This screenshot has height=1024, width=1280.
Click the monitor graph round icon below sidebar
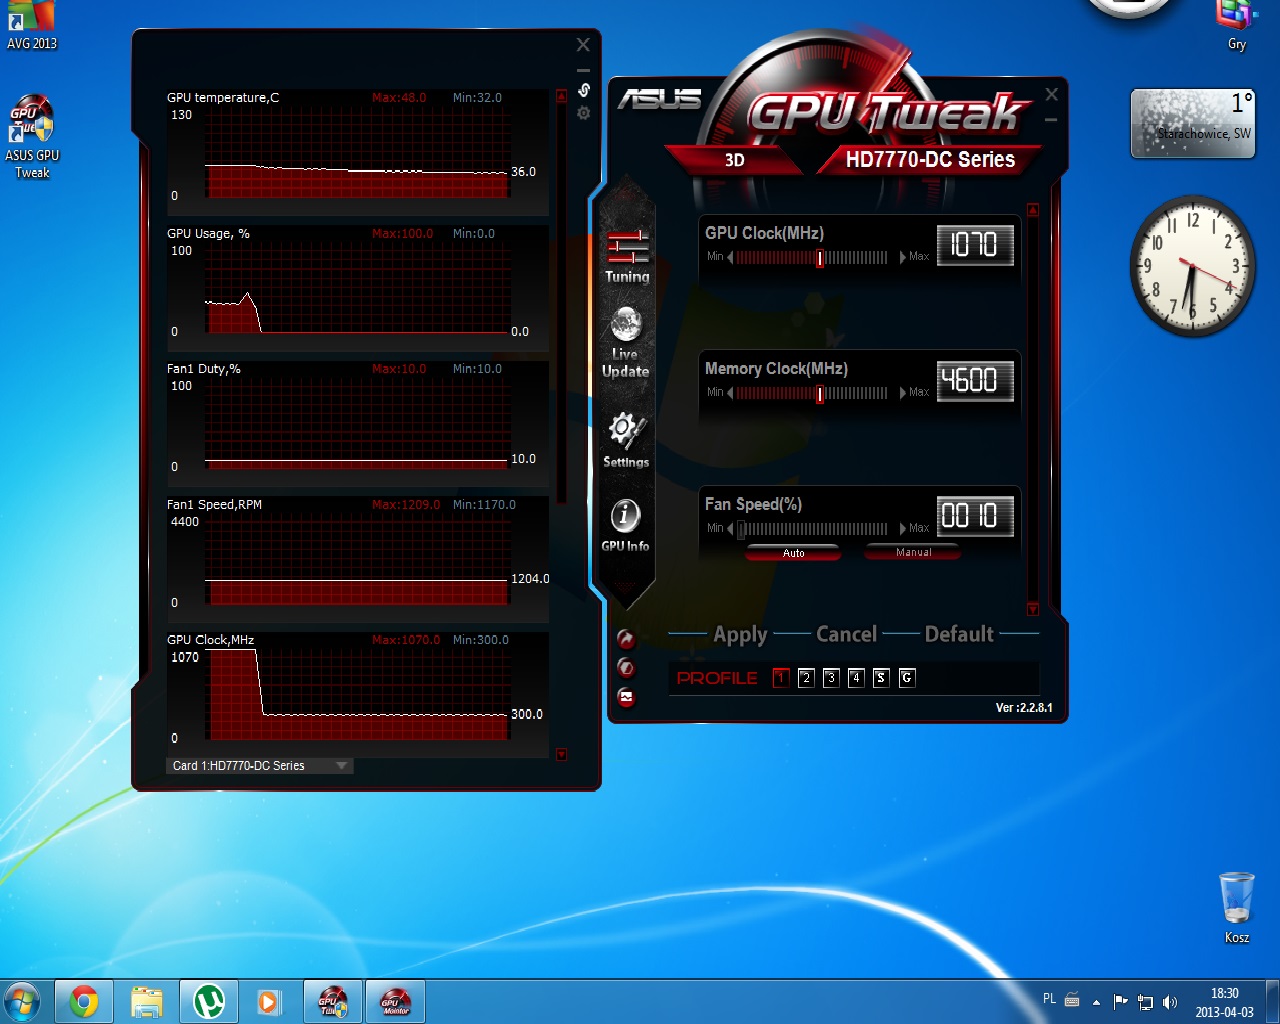tap(626, 697)
